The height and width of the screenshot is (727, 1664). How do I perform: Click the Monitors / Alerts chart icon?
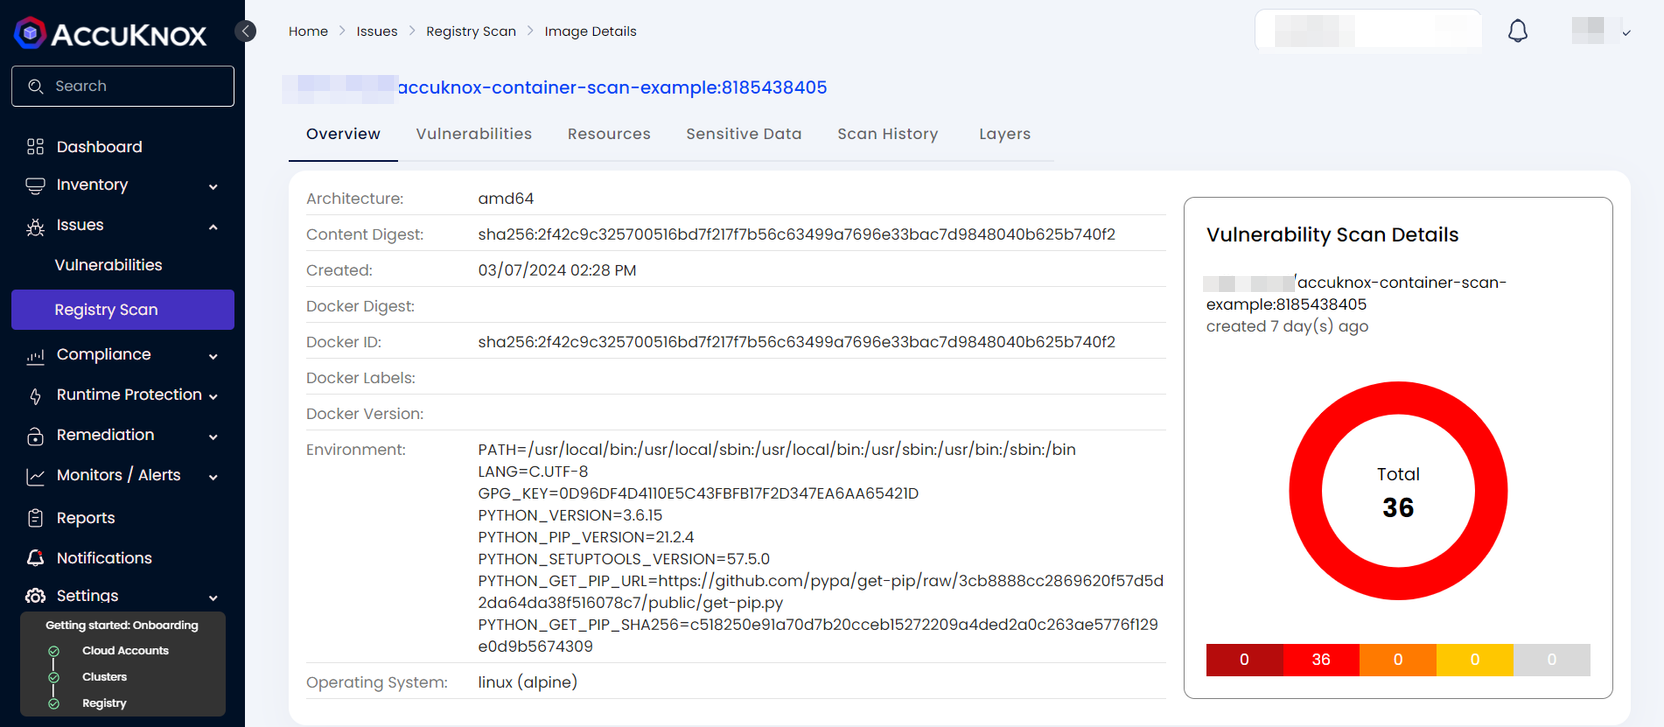click(35, 476)
